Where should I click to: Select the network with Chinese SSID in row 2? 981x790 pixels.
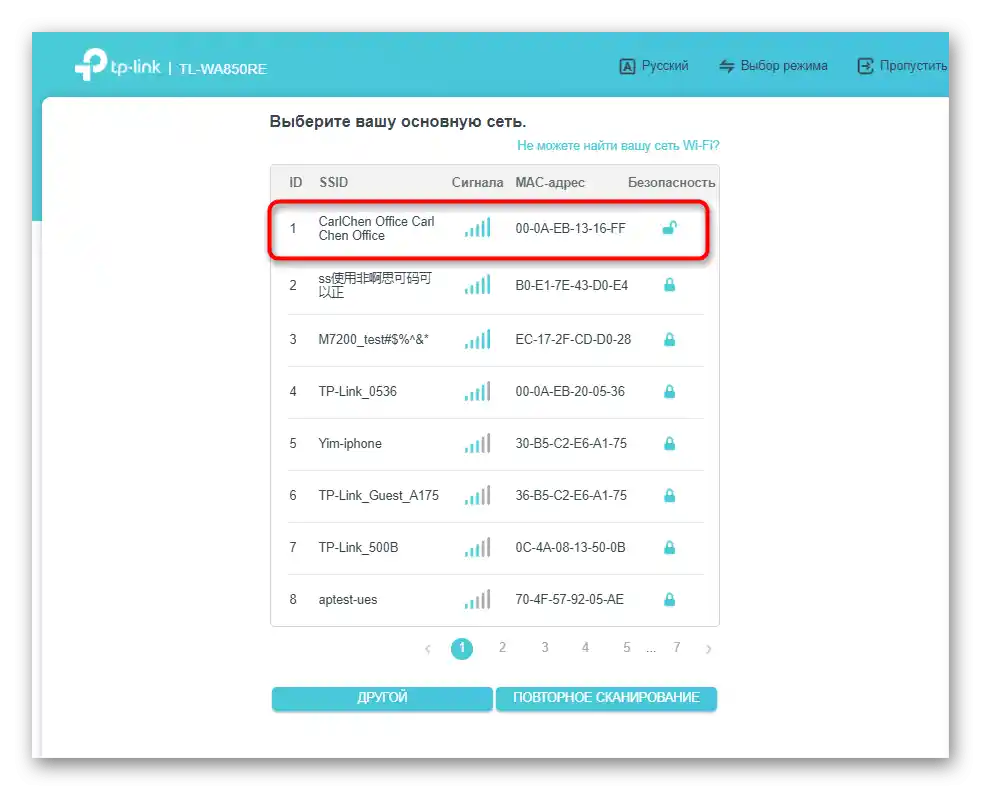coord(495,286)
